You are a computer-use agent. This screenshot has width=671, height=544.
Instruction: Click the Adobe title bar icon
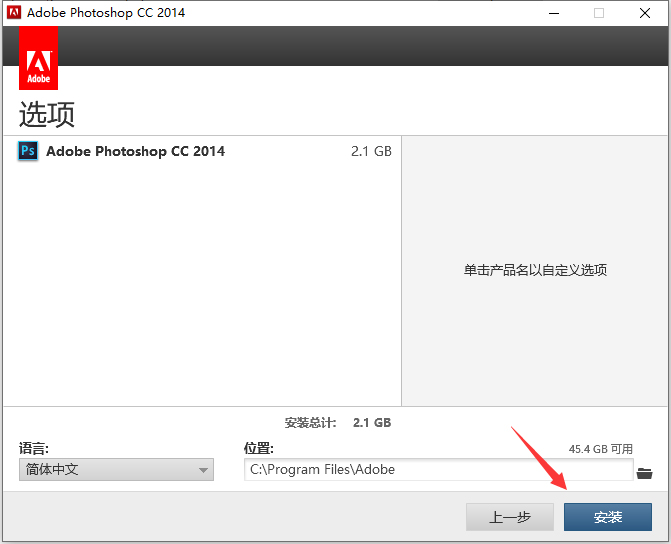[14, 12]
